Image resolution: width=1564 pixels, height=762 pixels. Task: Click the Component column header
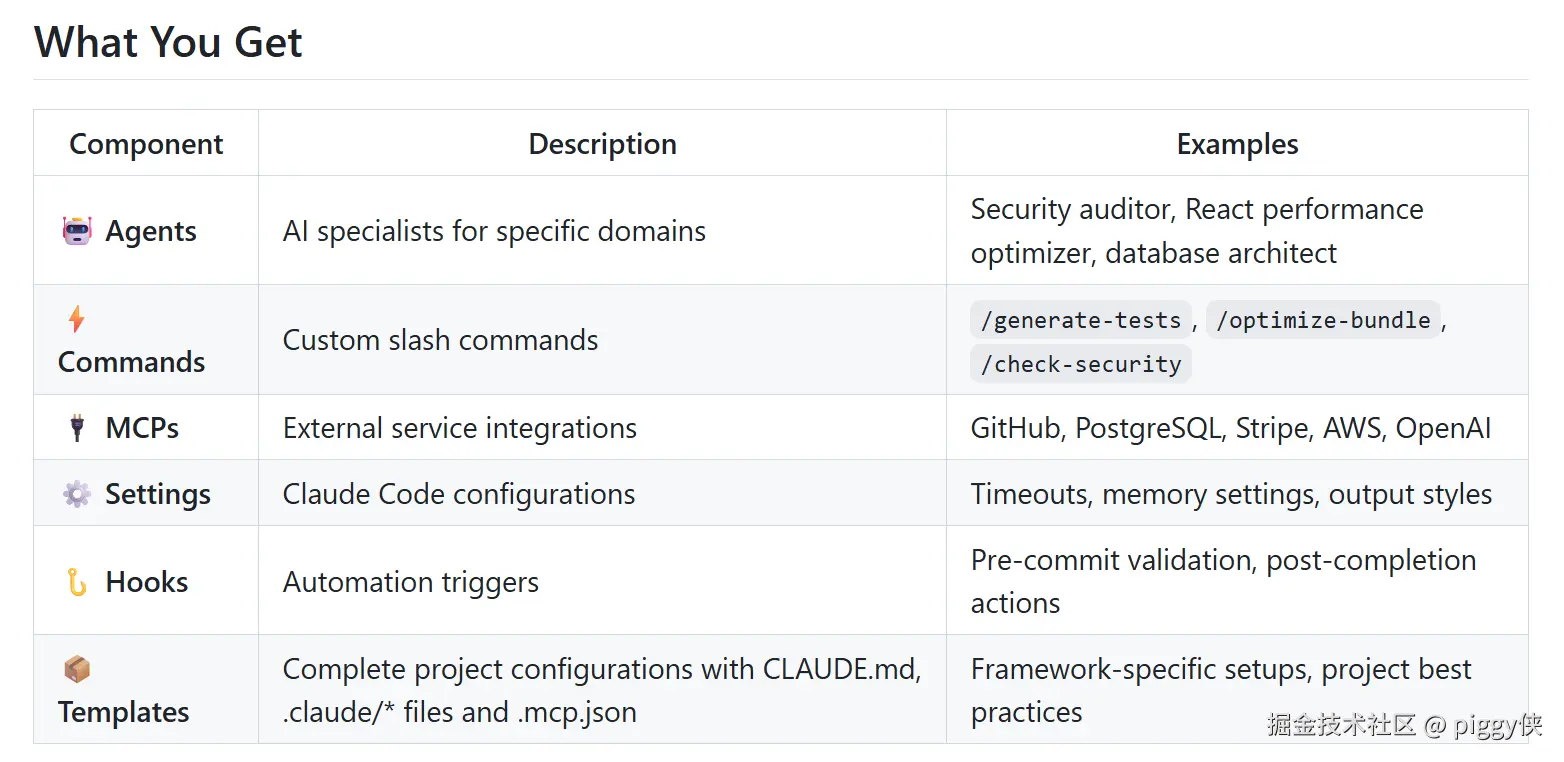click(x=146, y=144)
